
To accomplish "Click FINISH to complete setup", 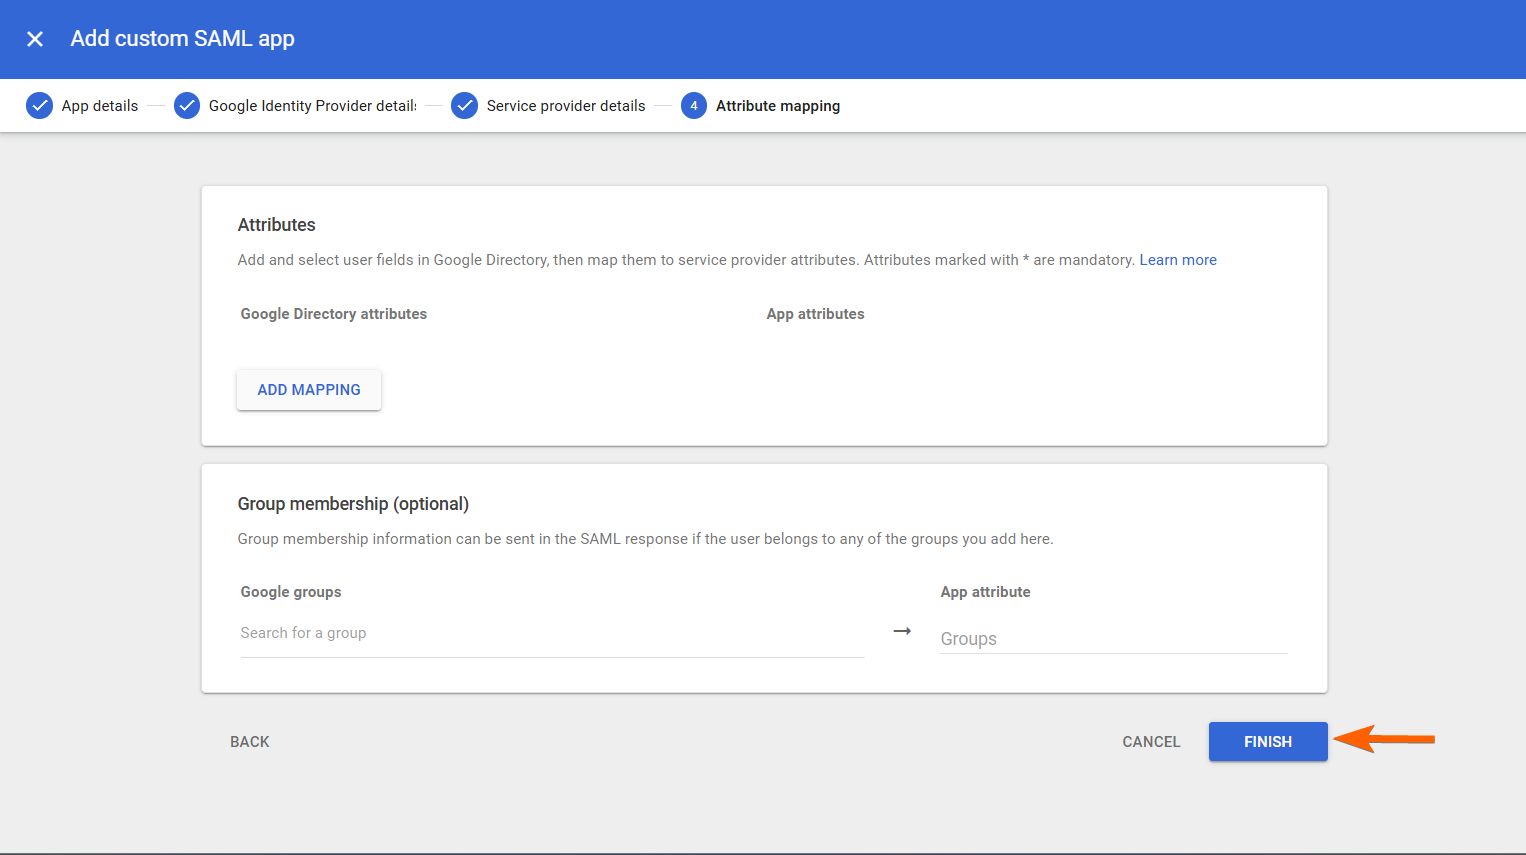I will (1268, 742).
